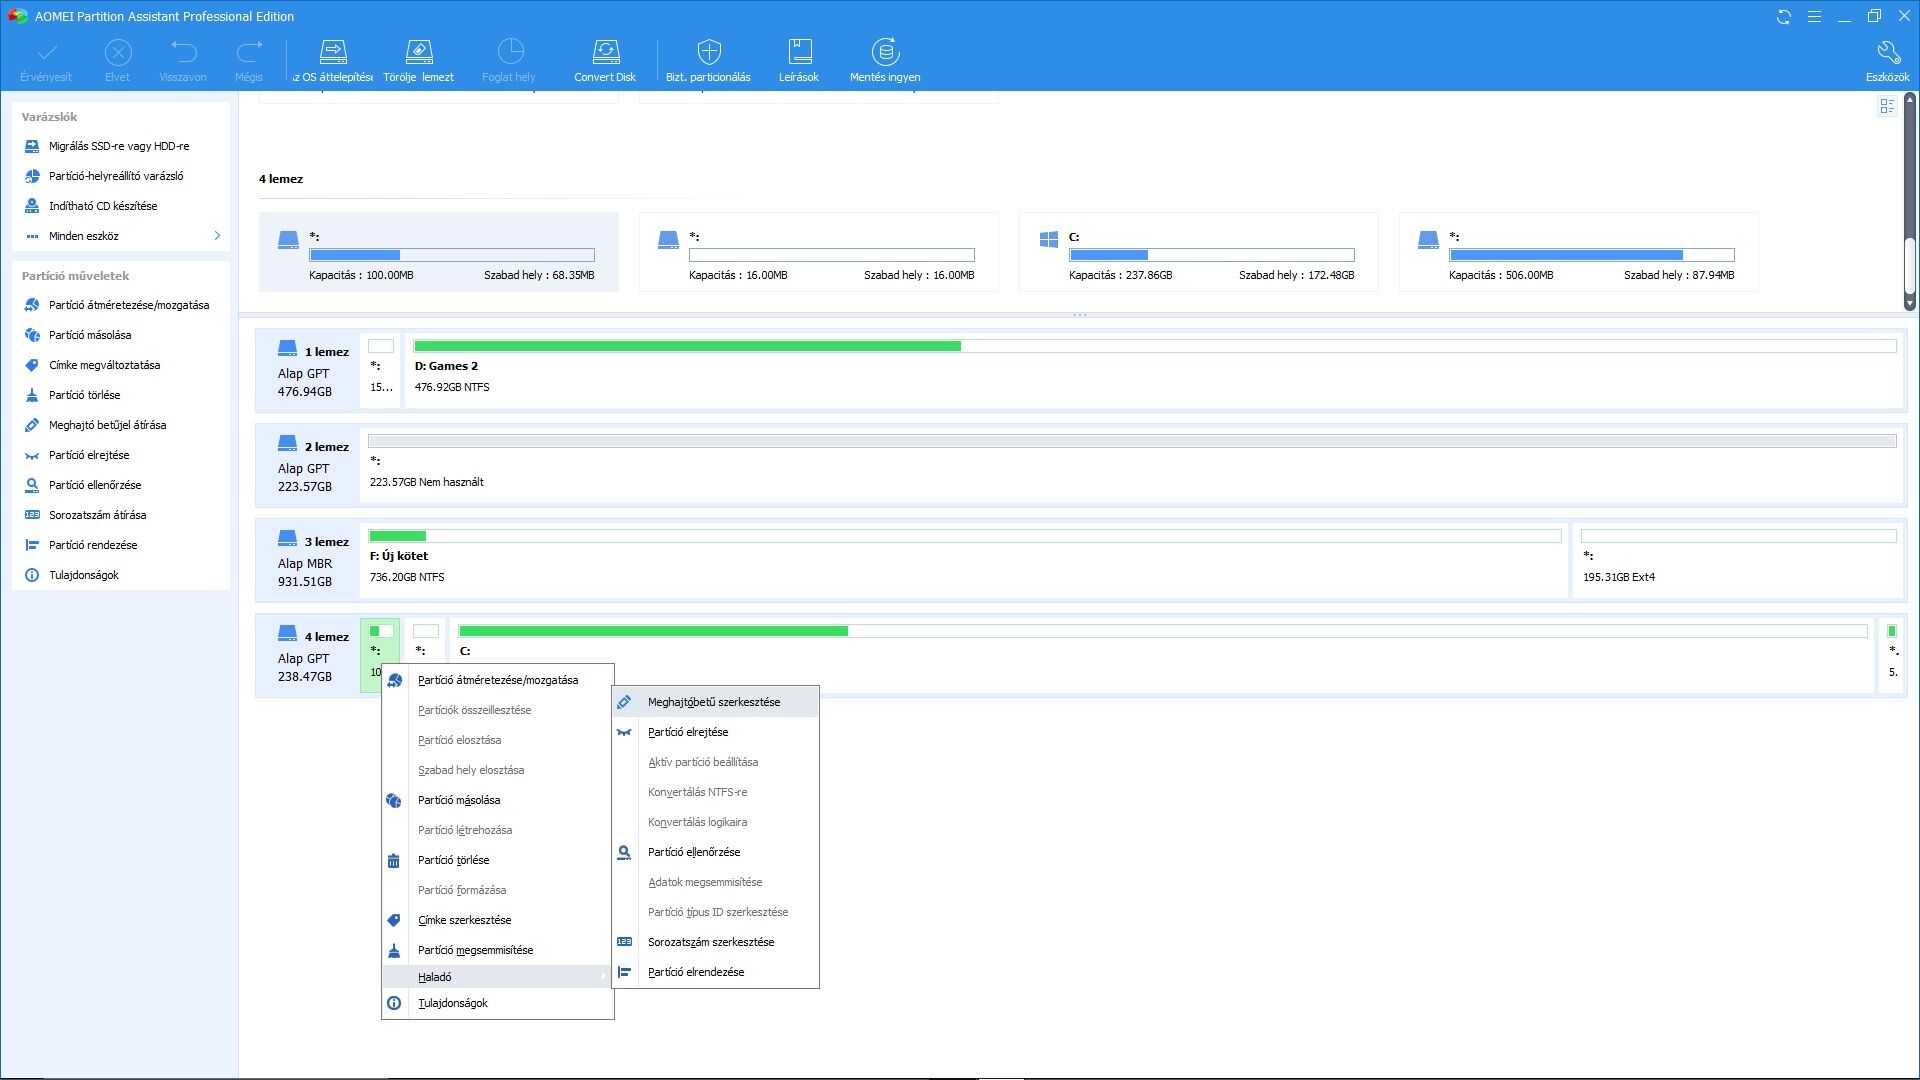Select the 223.57GB Nem használt unallocated space

[1131, 465]
